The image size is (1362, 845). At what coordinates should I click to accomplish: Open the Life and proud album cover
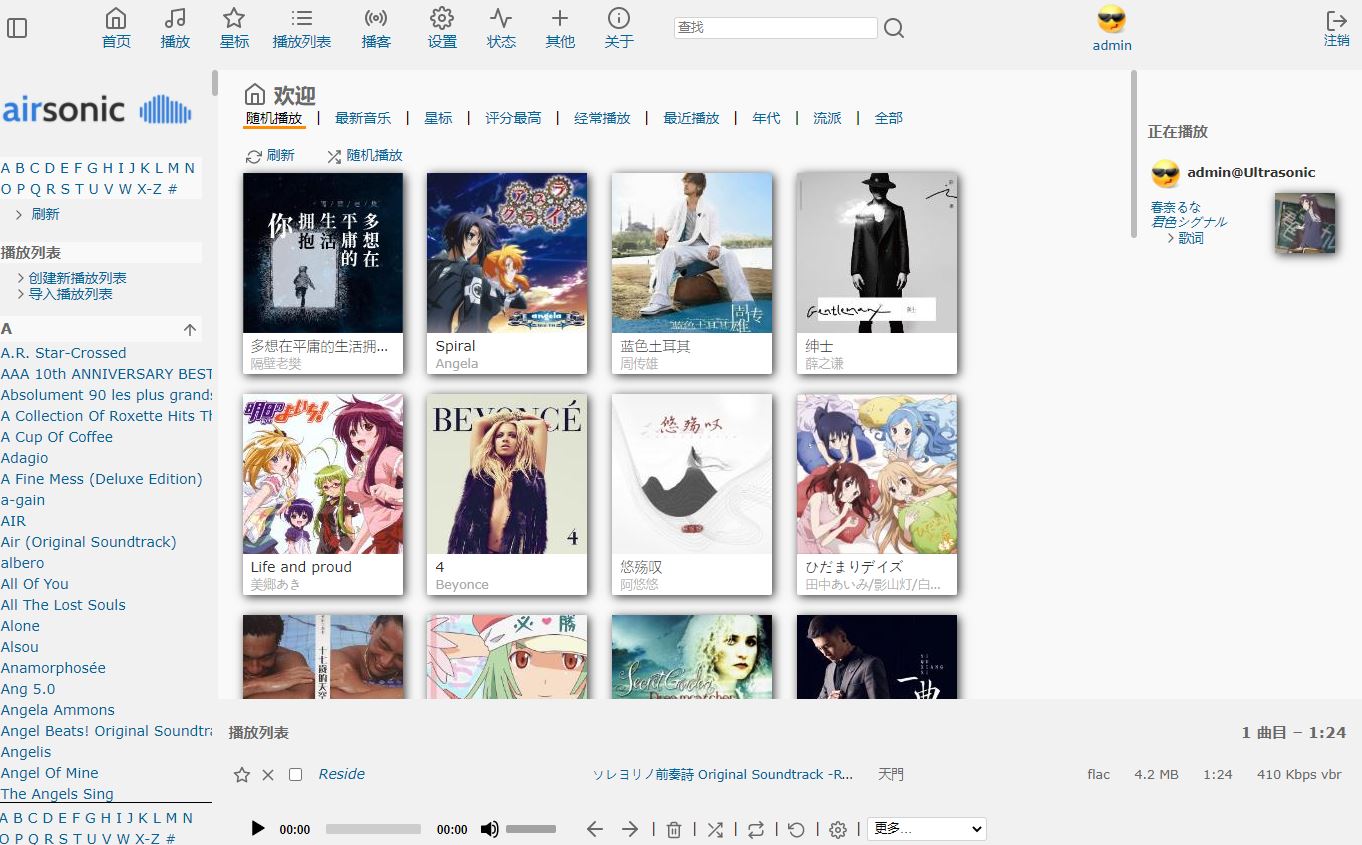tap(323, 474)
